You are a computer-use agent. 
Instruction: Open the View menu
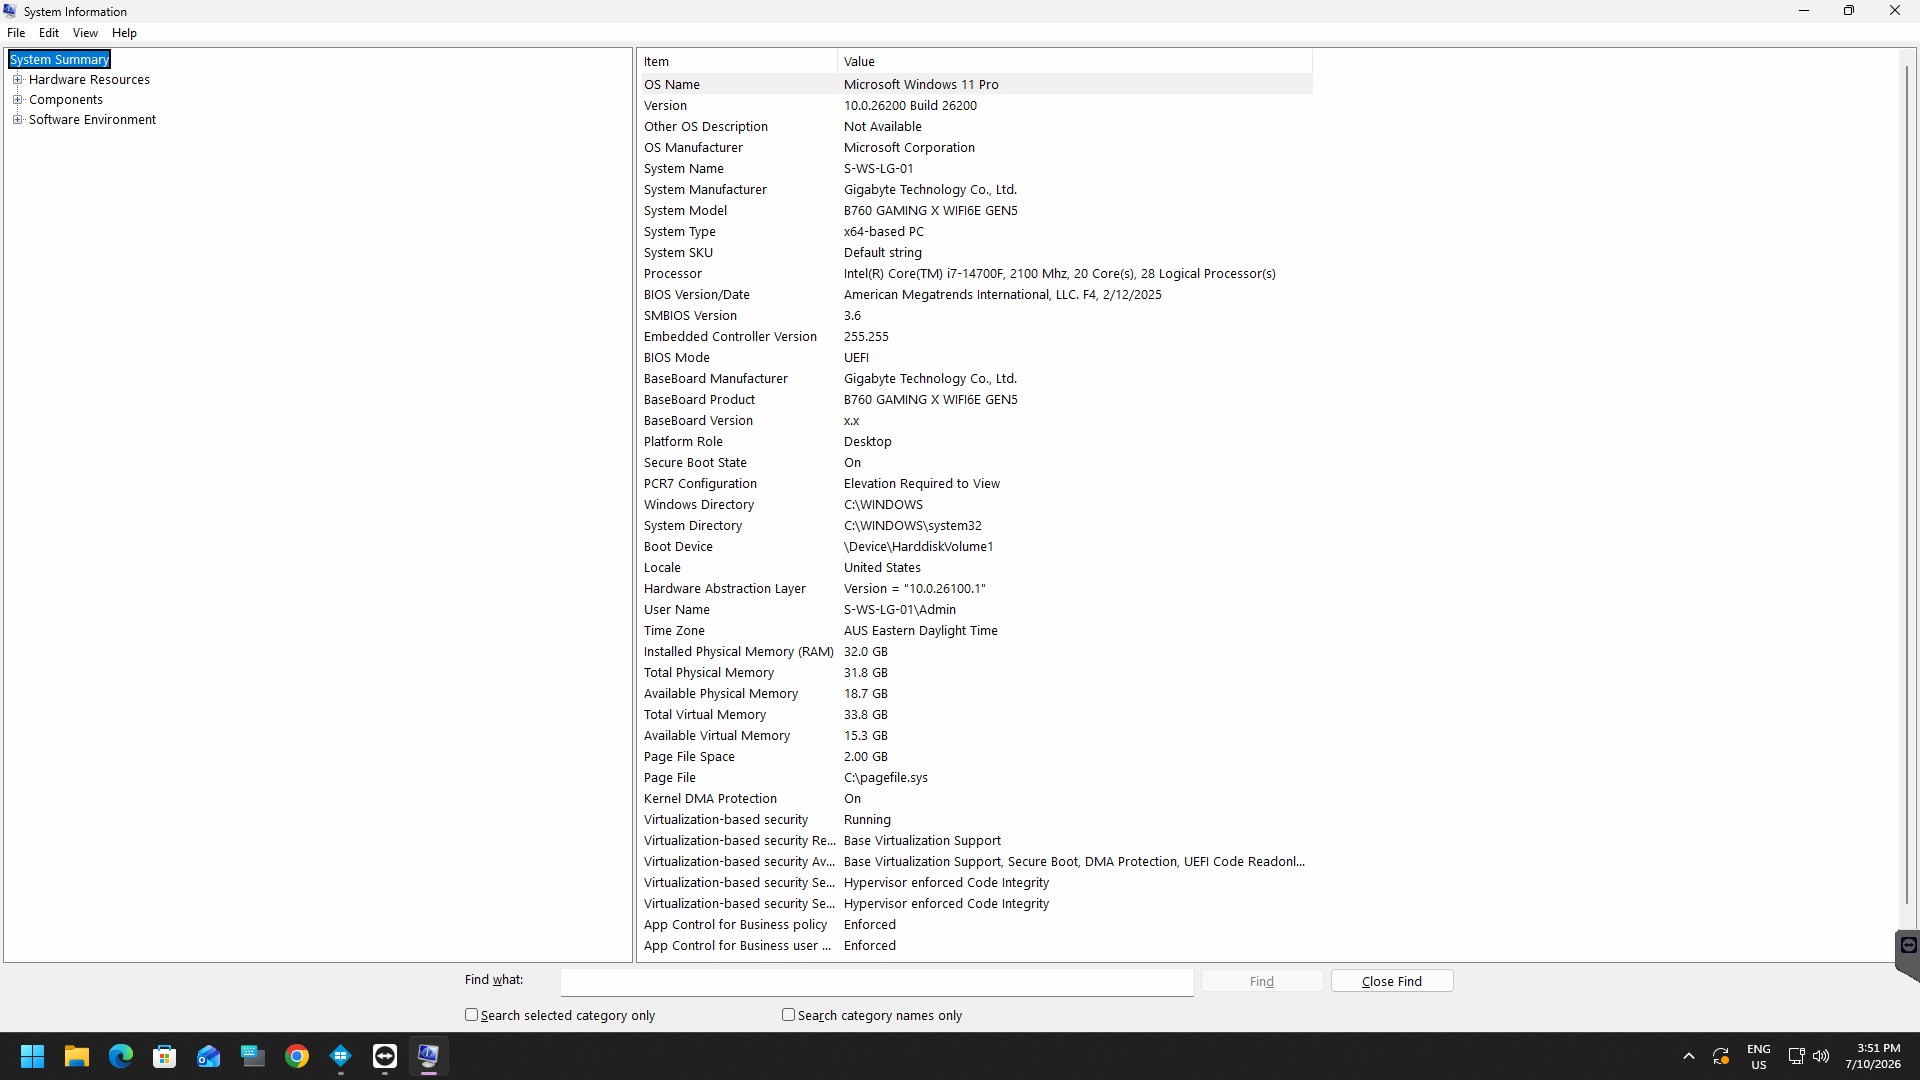[85, 33]
